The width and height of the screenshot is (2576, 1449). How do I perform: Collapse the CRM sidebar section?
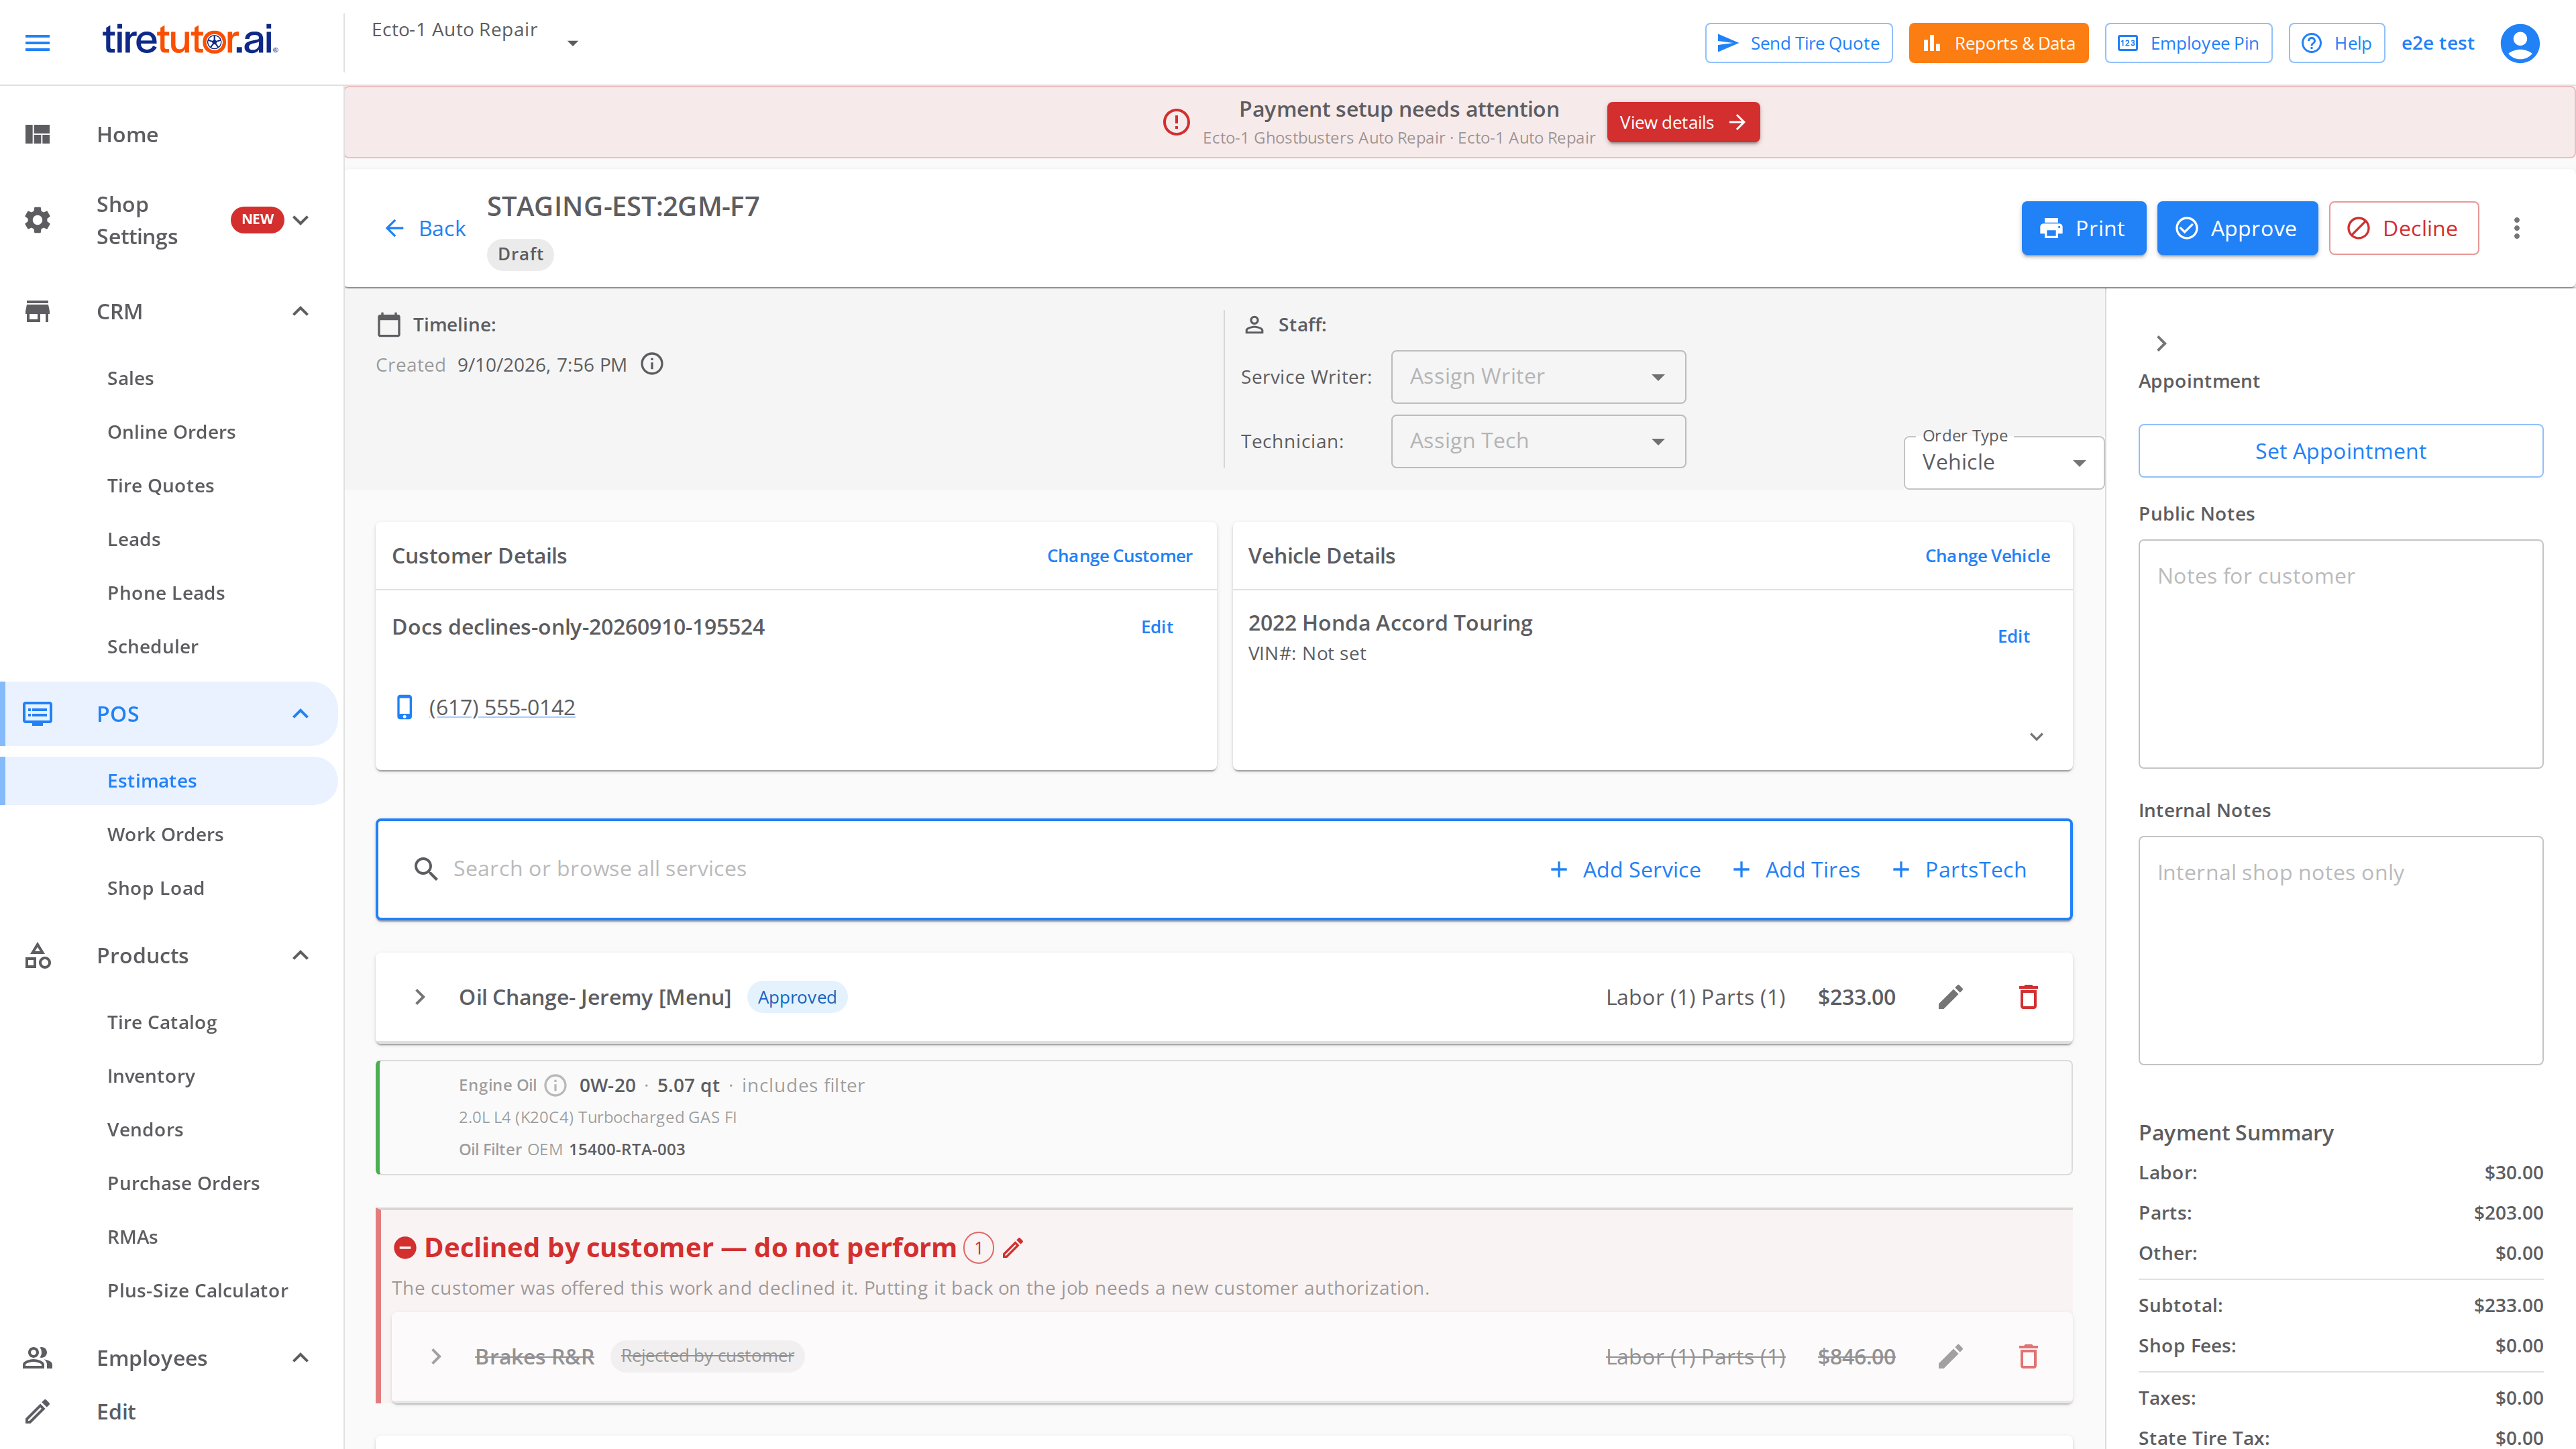coord(300,311)
